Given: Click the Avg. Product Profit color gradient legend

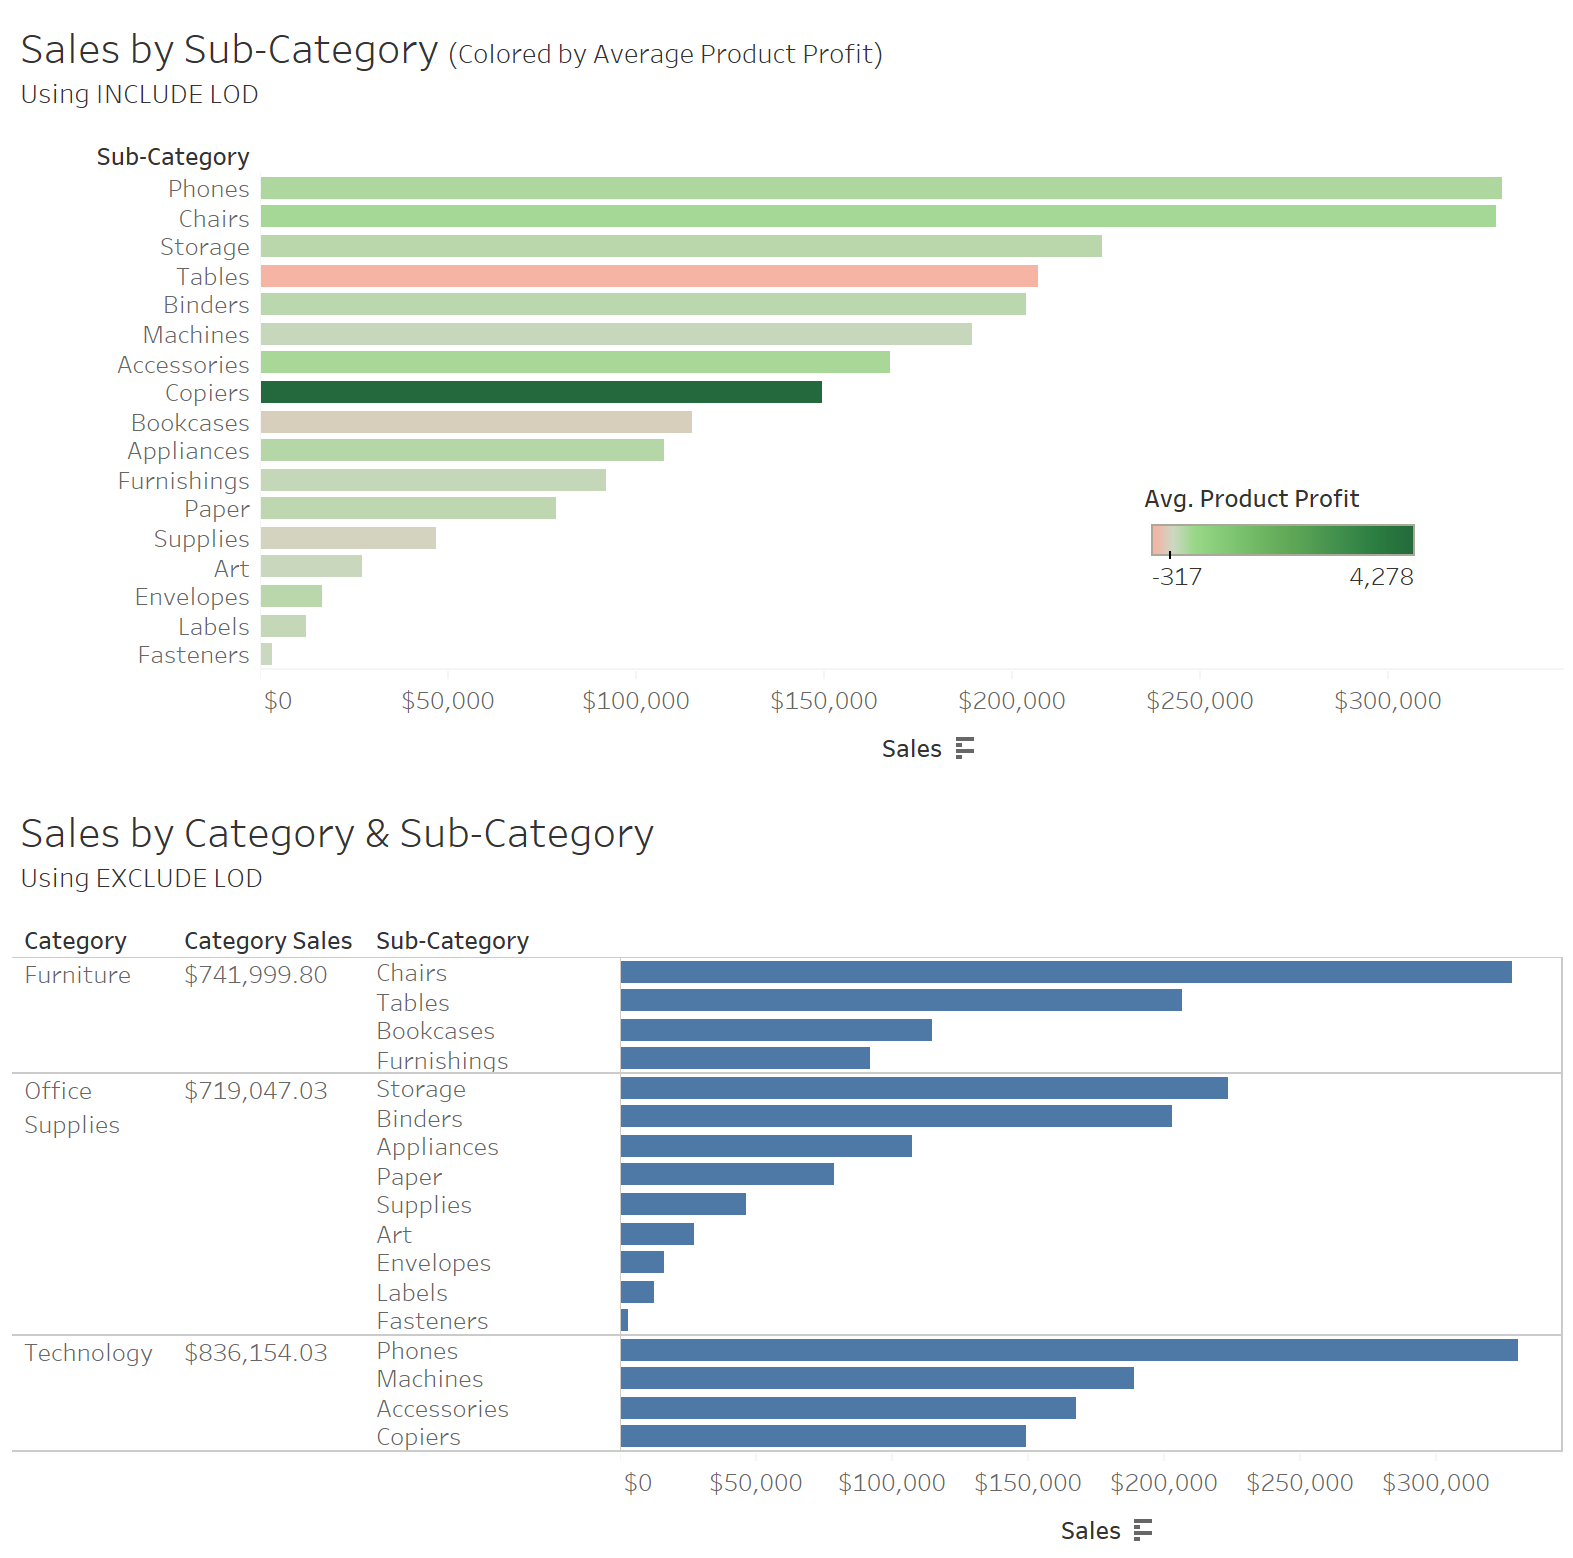Looking at the screenshot, I should click(x=1282, y=540).
